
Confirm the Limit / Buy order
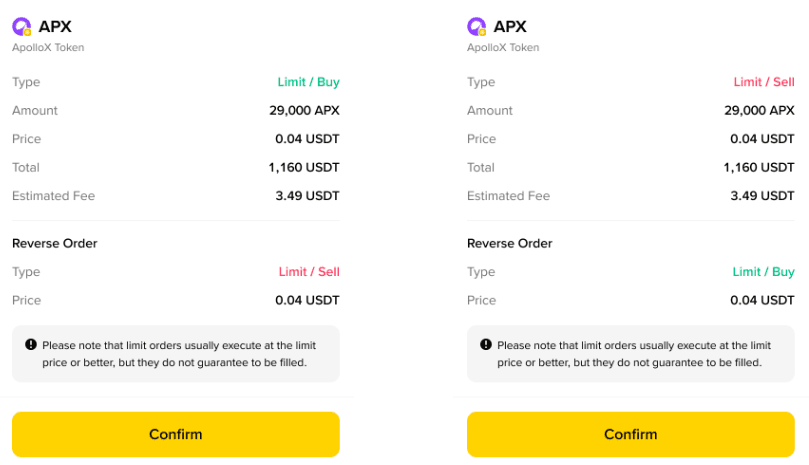coord(176,434)
